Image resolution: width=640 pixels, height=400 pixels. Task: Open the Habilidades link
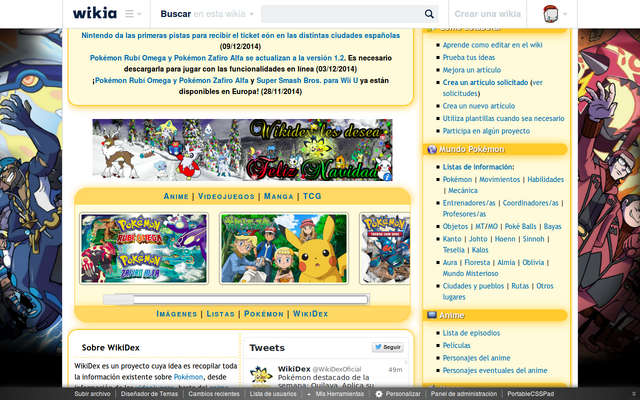coord(546,180)
